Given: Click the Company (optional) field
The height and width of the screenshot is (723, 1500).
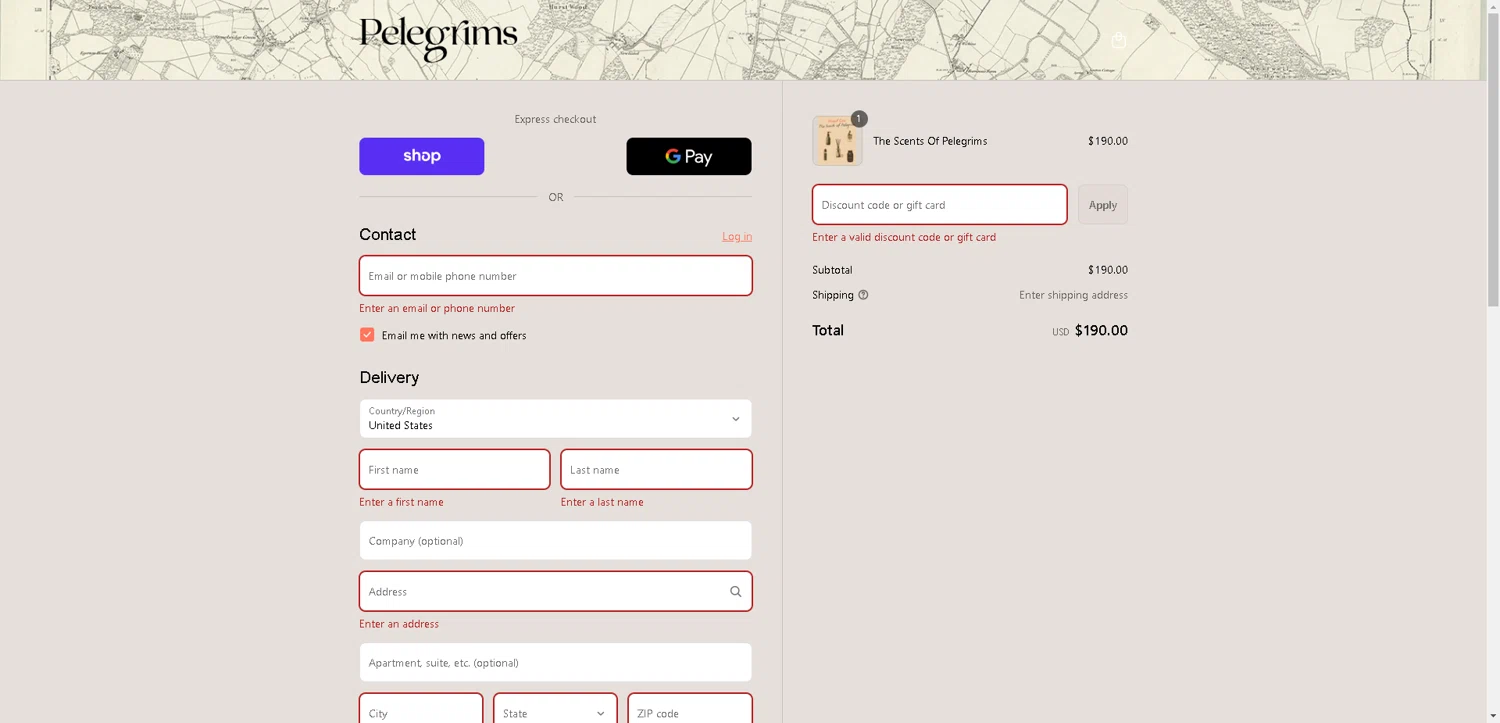Looking at the screenshot, I should click(x=555, y=541).
